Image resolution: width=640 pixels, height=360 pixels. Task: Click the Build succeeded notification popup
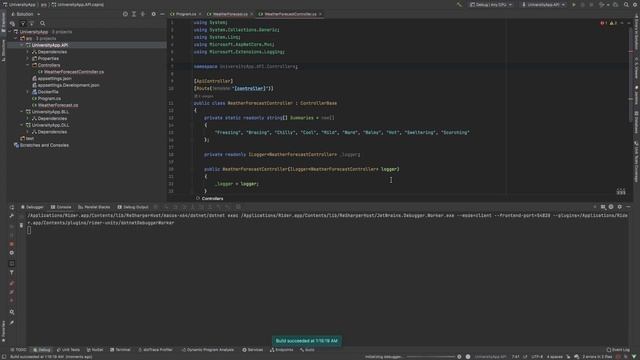(307, 340)
